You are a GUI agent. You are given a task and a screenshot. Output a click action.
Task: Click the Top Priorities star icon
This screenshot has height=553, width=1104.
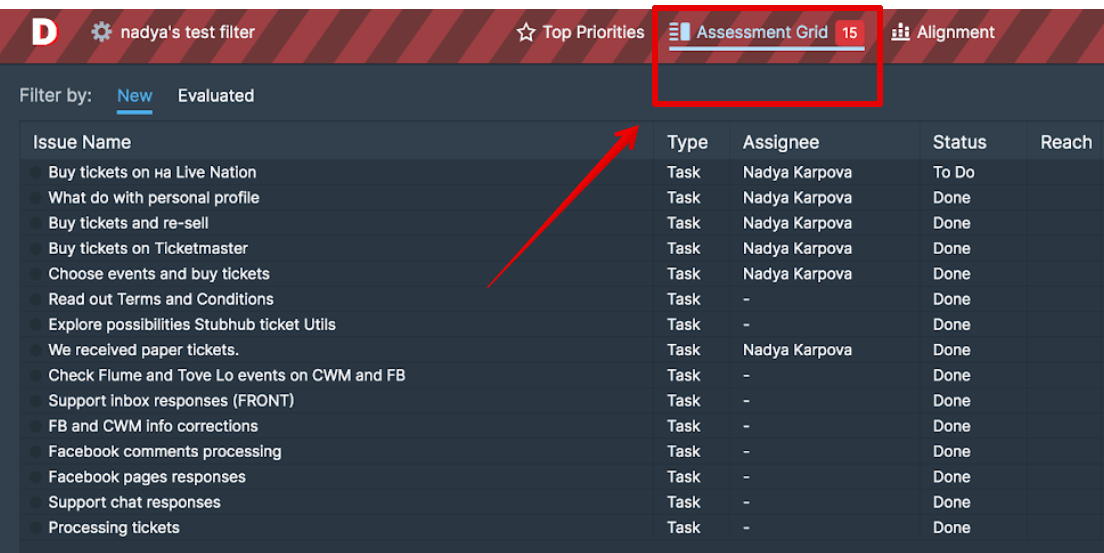(x=526, y=33)
